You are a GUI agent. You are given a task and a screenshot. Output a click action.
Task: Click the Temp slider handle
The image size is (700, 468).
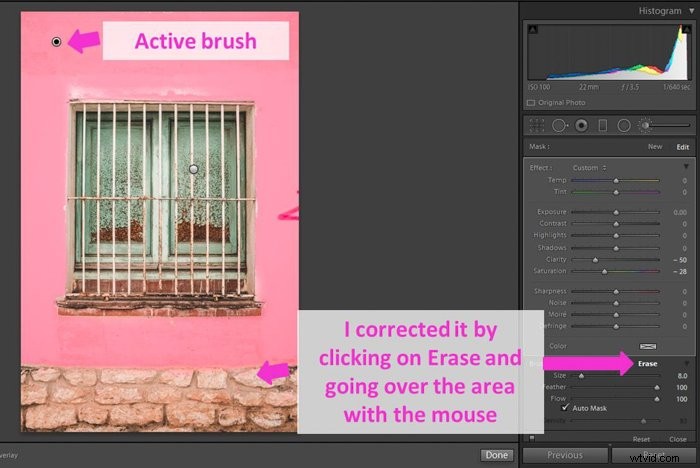coord(616,180)
